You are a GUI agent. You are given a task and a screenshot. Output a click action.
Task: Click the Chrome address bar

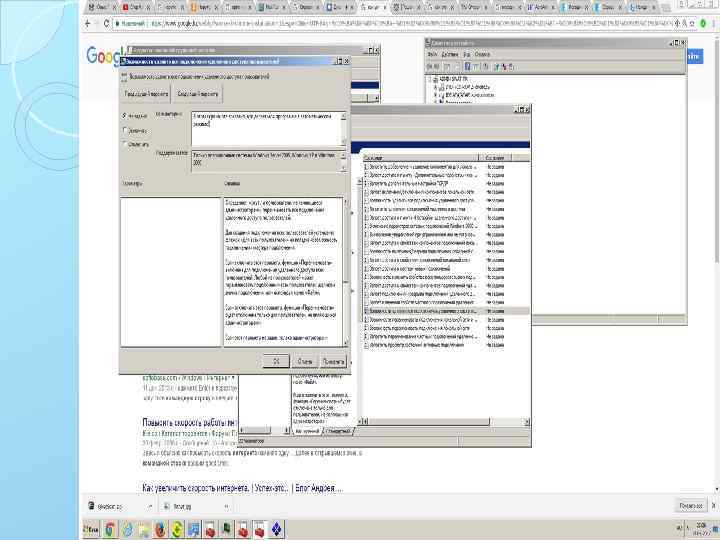395,23
